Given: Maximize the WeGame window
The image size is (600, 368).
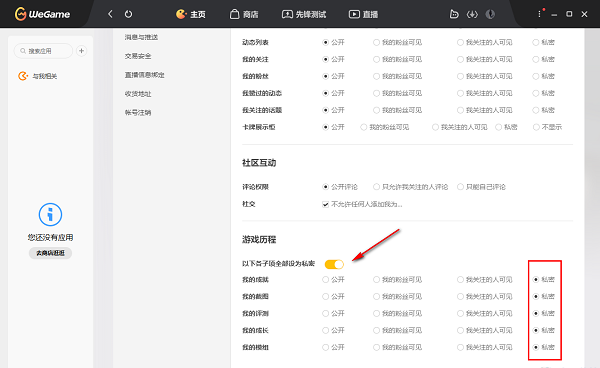Looking at the screenshot, I should click(x=569, y=14).
